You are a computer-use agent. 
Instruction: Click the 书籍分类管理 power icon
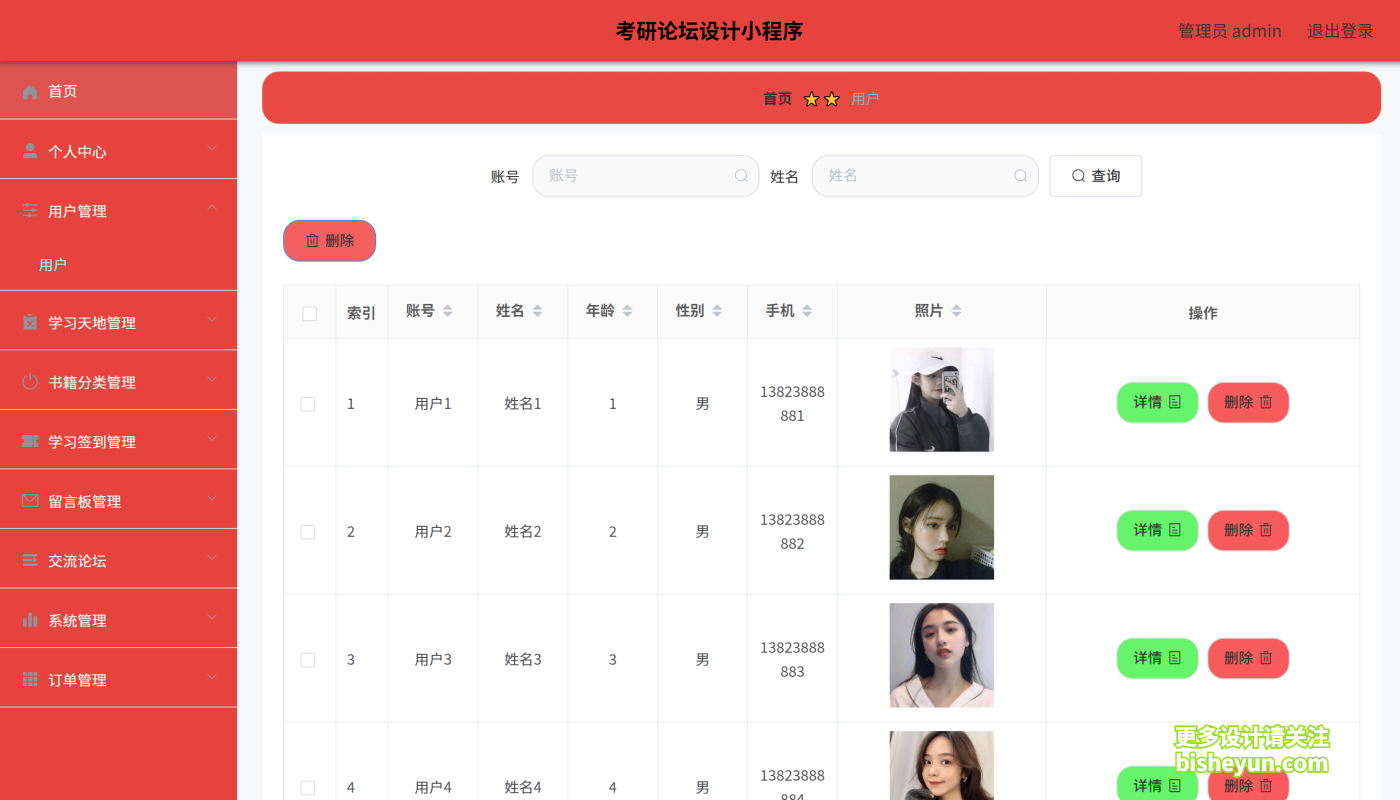point(29,380)
